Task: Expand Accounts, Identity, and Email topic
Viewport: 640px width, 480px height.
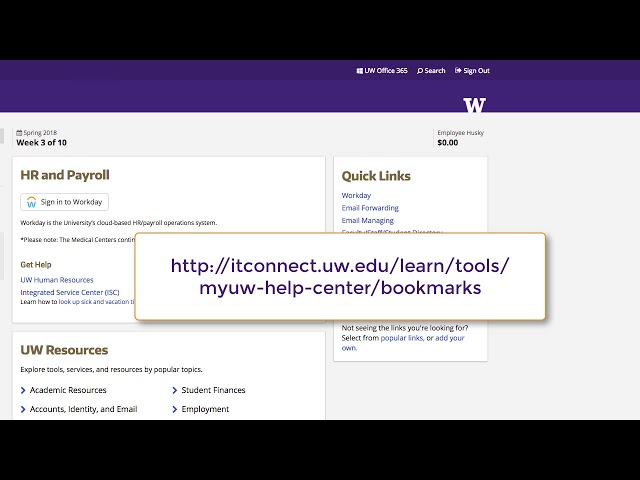Action: (79, 409)
